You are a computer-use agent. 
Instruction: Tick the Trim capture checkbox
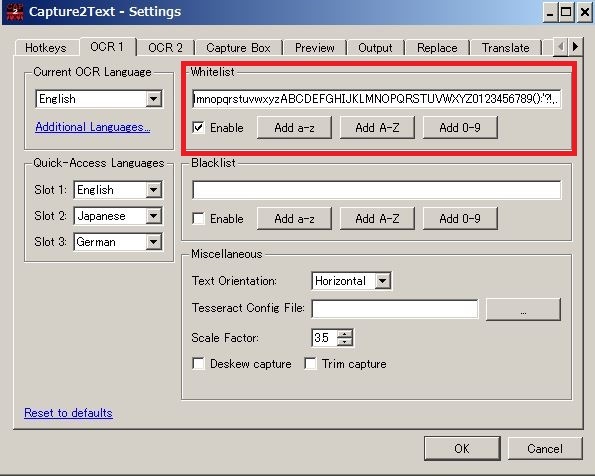click(x=310, y=364)
